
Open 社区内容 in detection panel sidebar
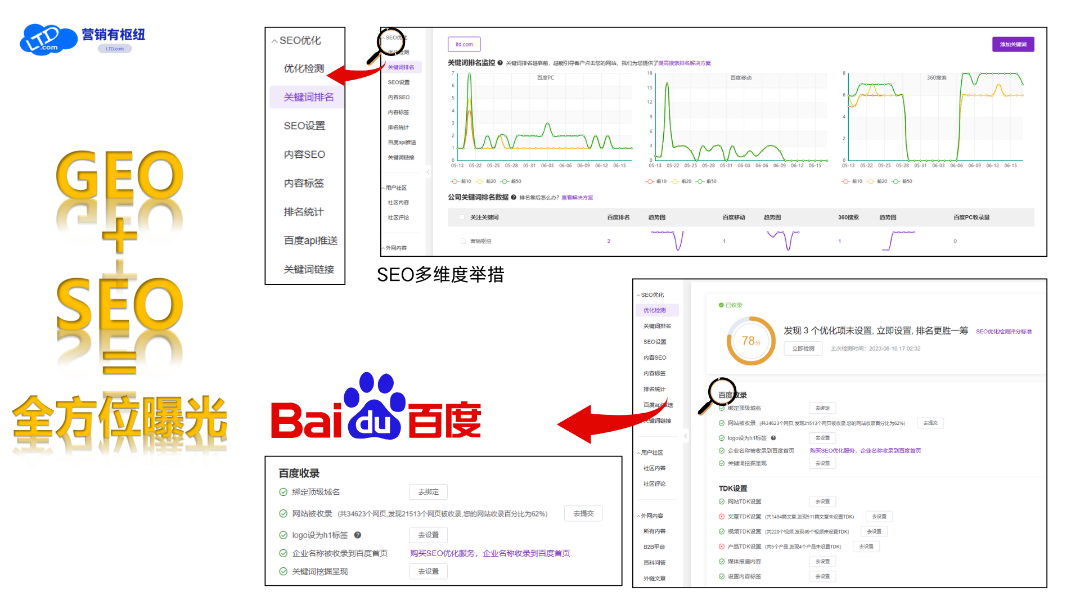pos(654,469)
